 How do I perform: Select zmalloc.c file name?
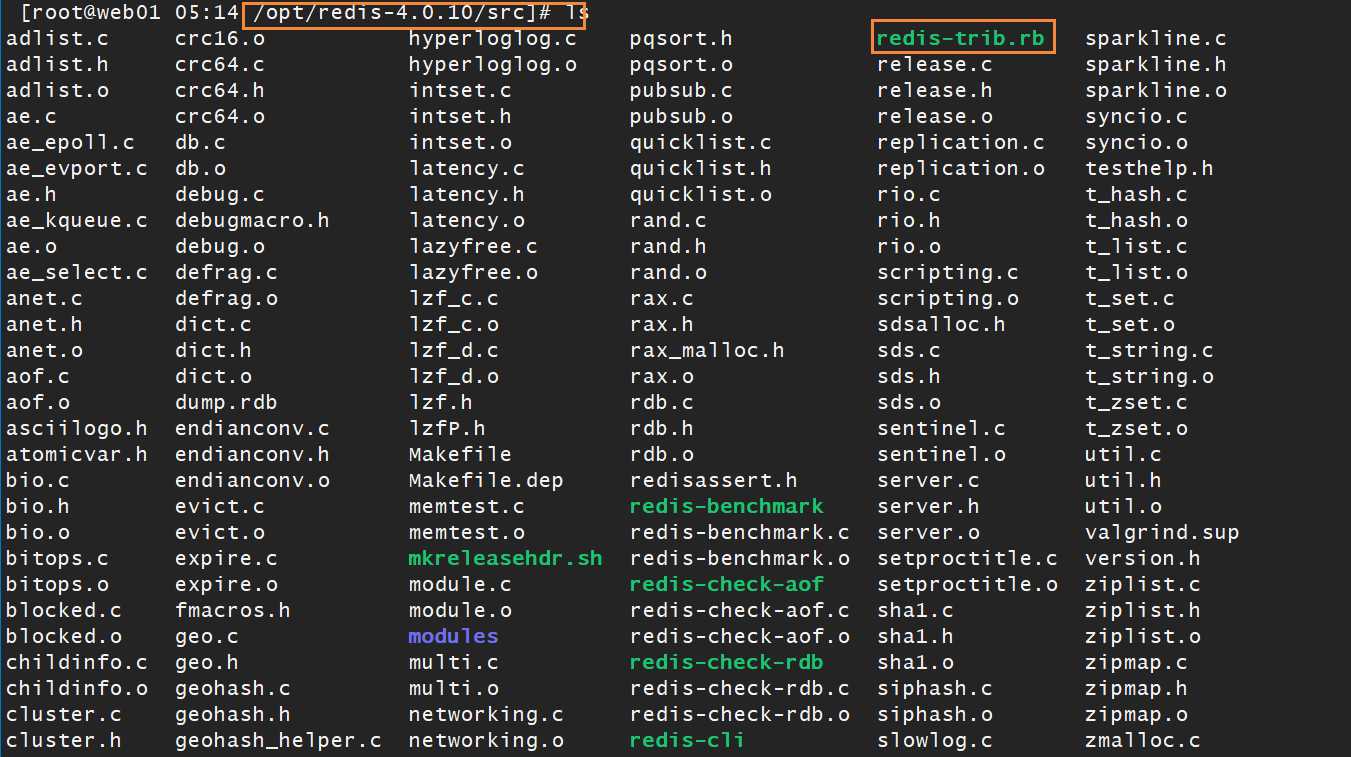[x=1143, y=740]
